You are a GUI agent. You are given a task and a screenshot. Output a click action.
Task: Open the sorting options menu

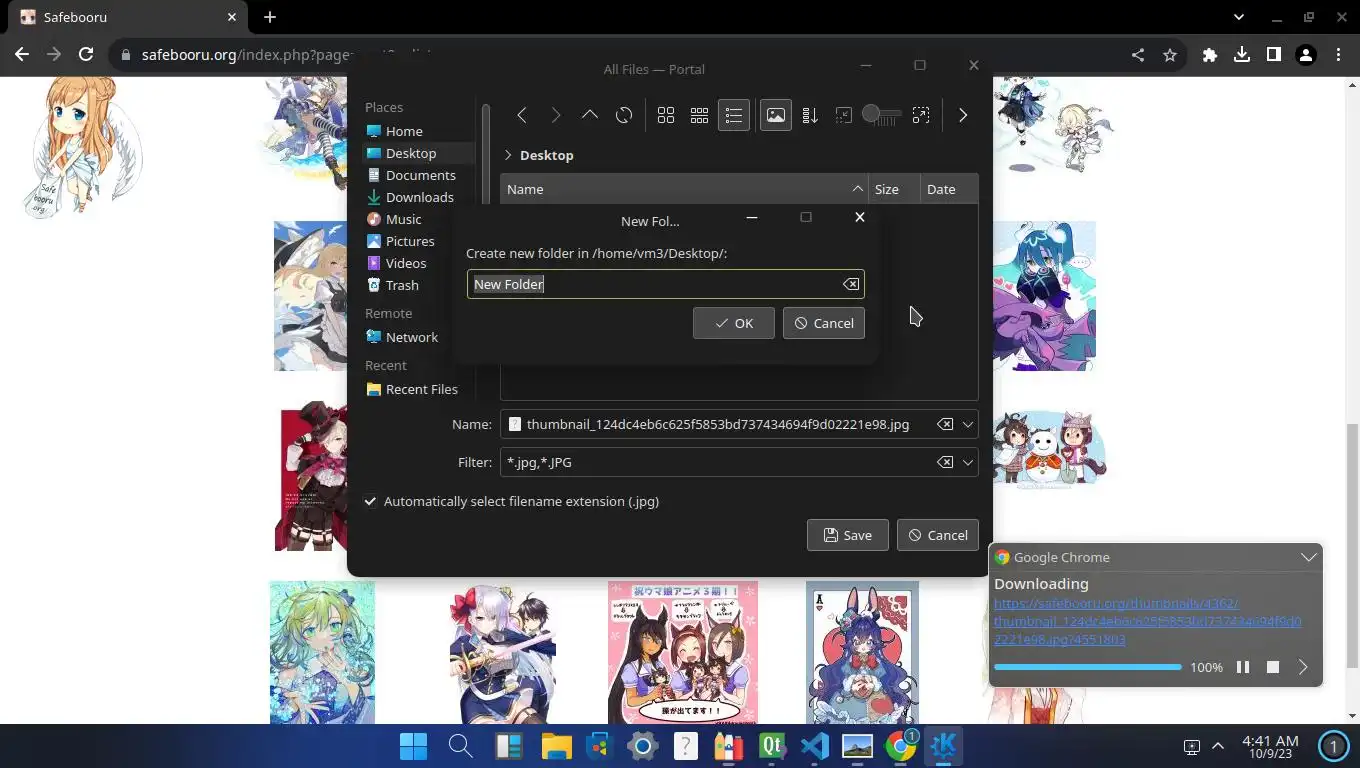pos(810,116)
